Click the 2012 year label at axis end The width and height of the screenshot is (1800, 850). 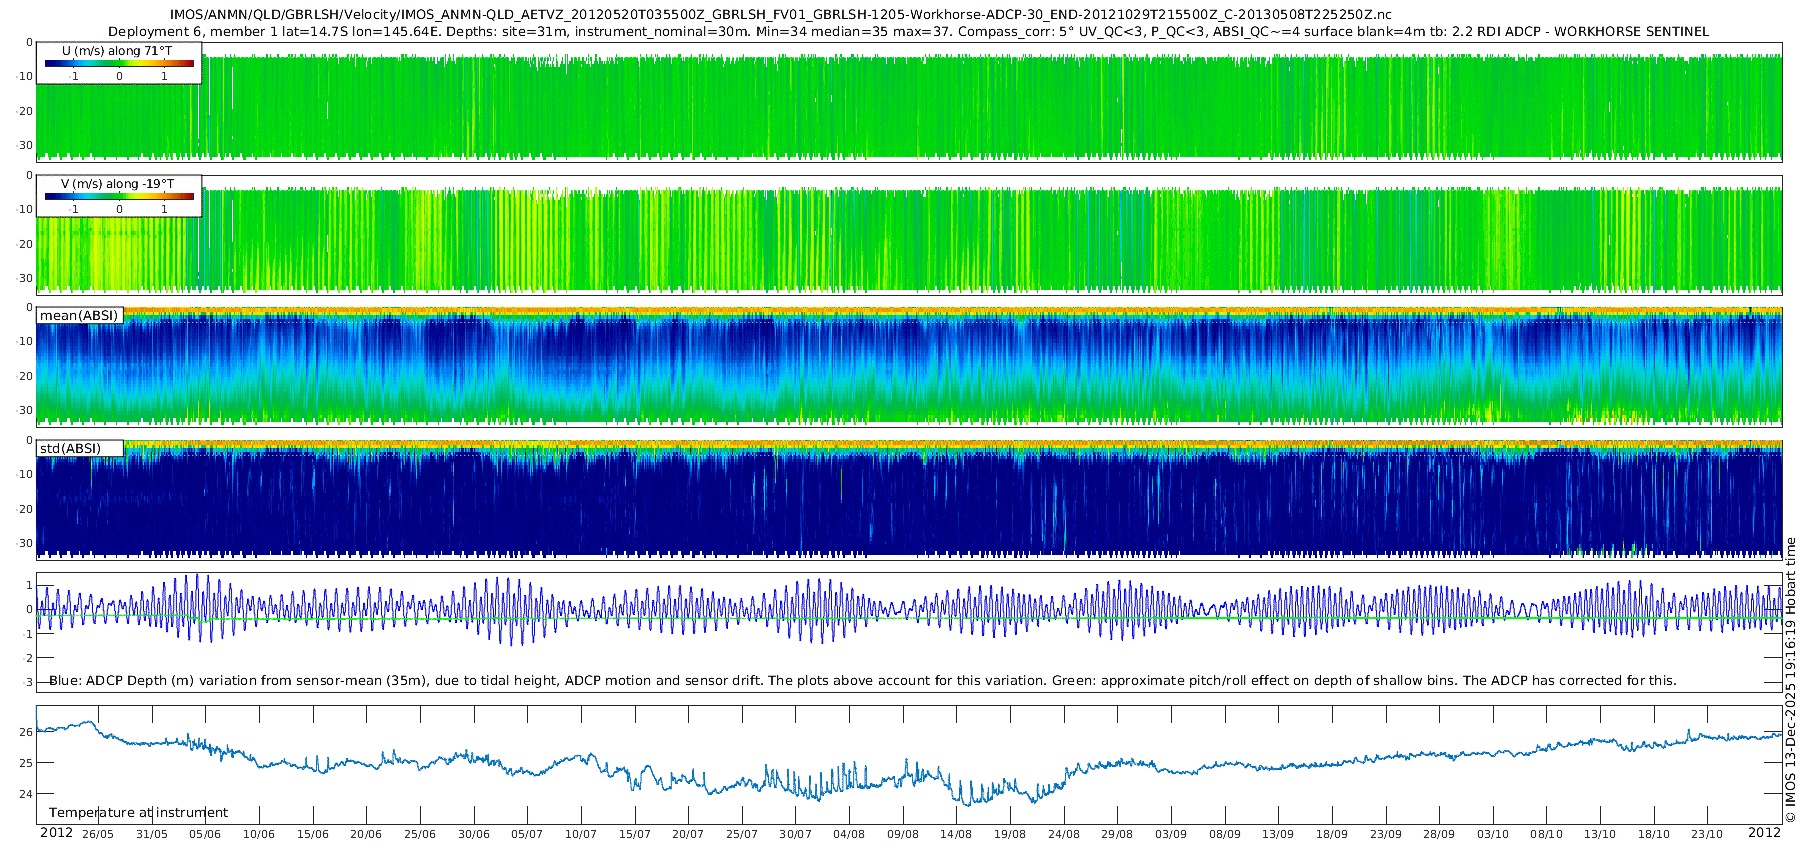coord(1764,833)
